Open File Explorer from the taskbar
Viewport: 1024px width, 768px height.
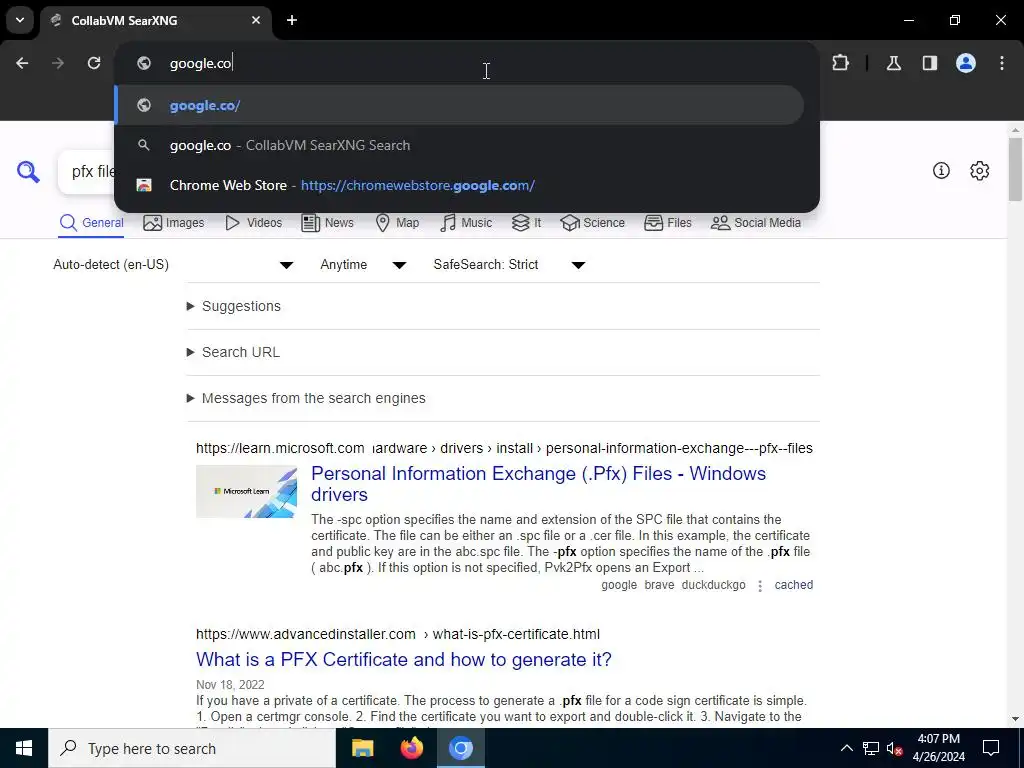coord(362,748)
